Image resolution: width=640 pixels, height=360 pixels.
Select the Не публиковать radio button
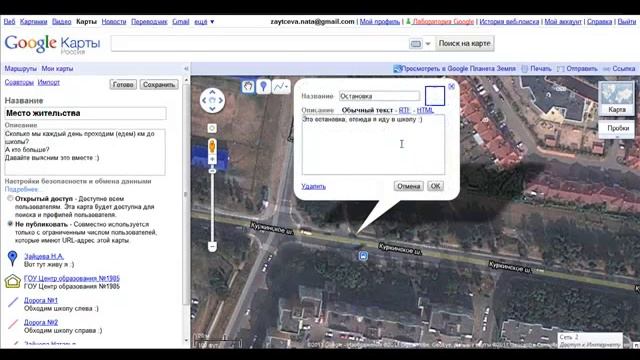point(10,224)
